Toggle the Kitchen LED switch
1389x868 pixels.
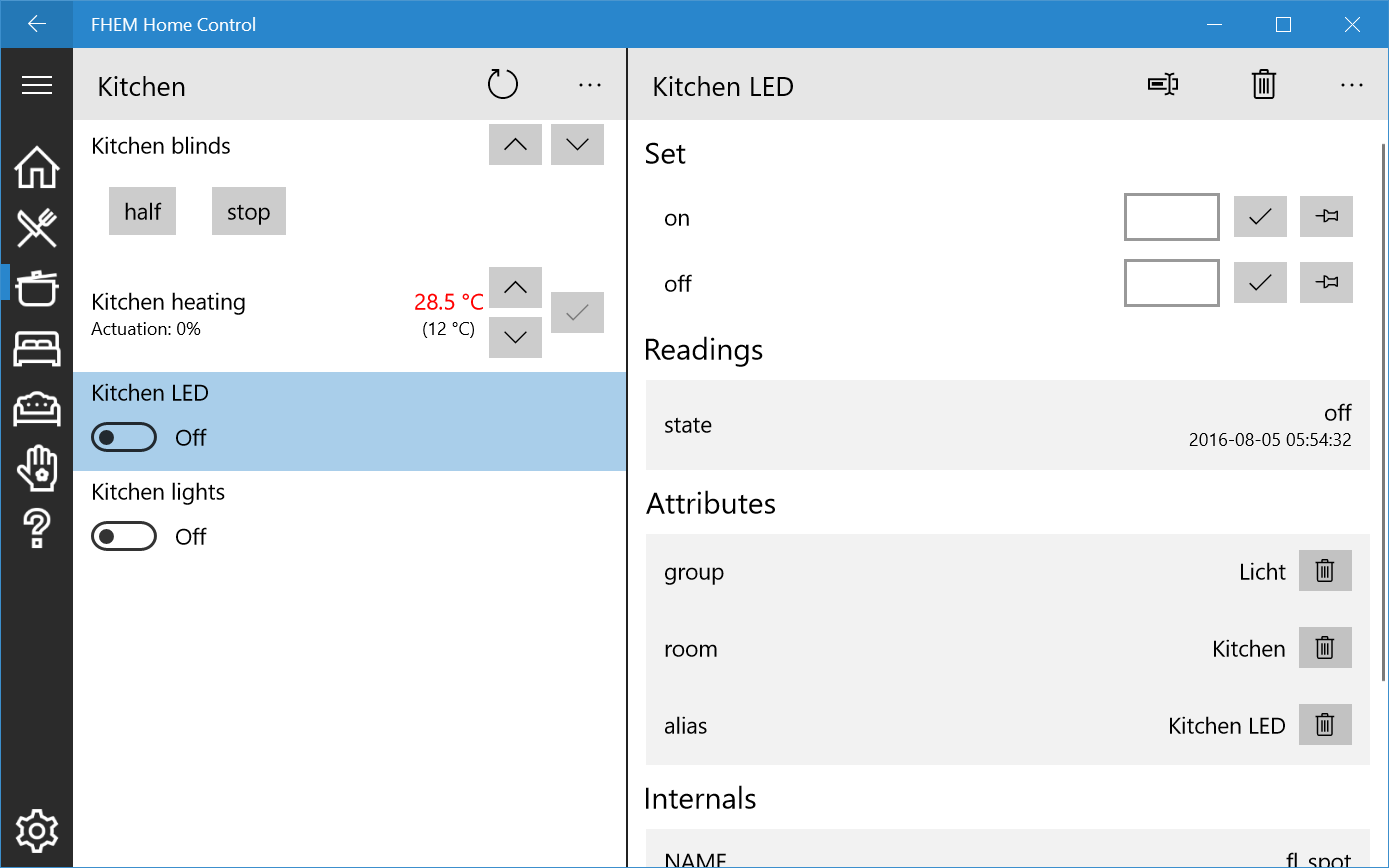124,437
